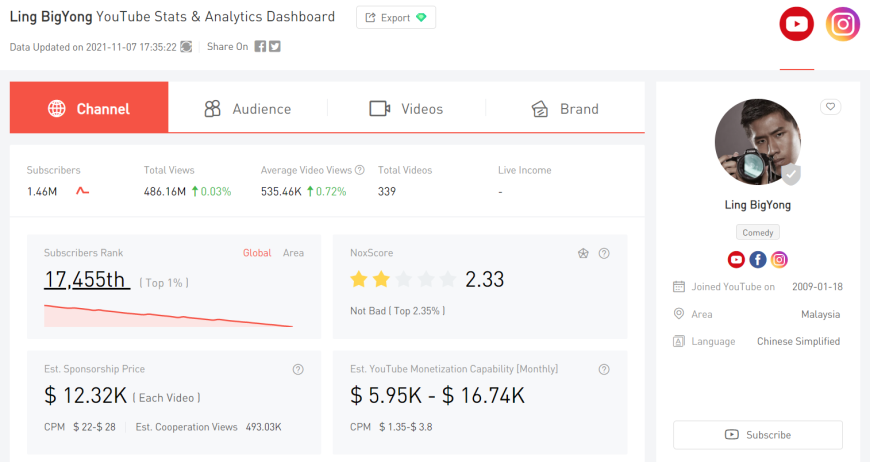This screenshot has height=462, width=870.
Task: Switch to the Instagram platform icon at top right
Action: 842,24
